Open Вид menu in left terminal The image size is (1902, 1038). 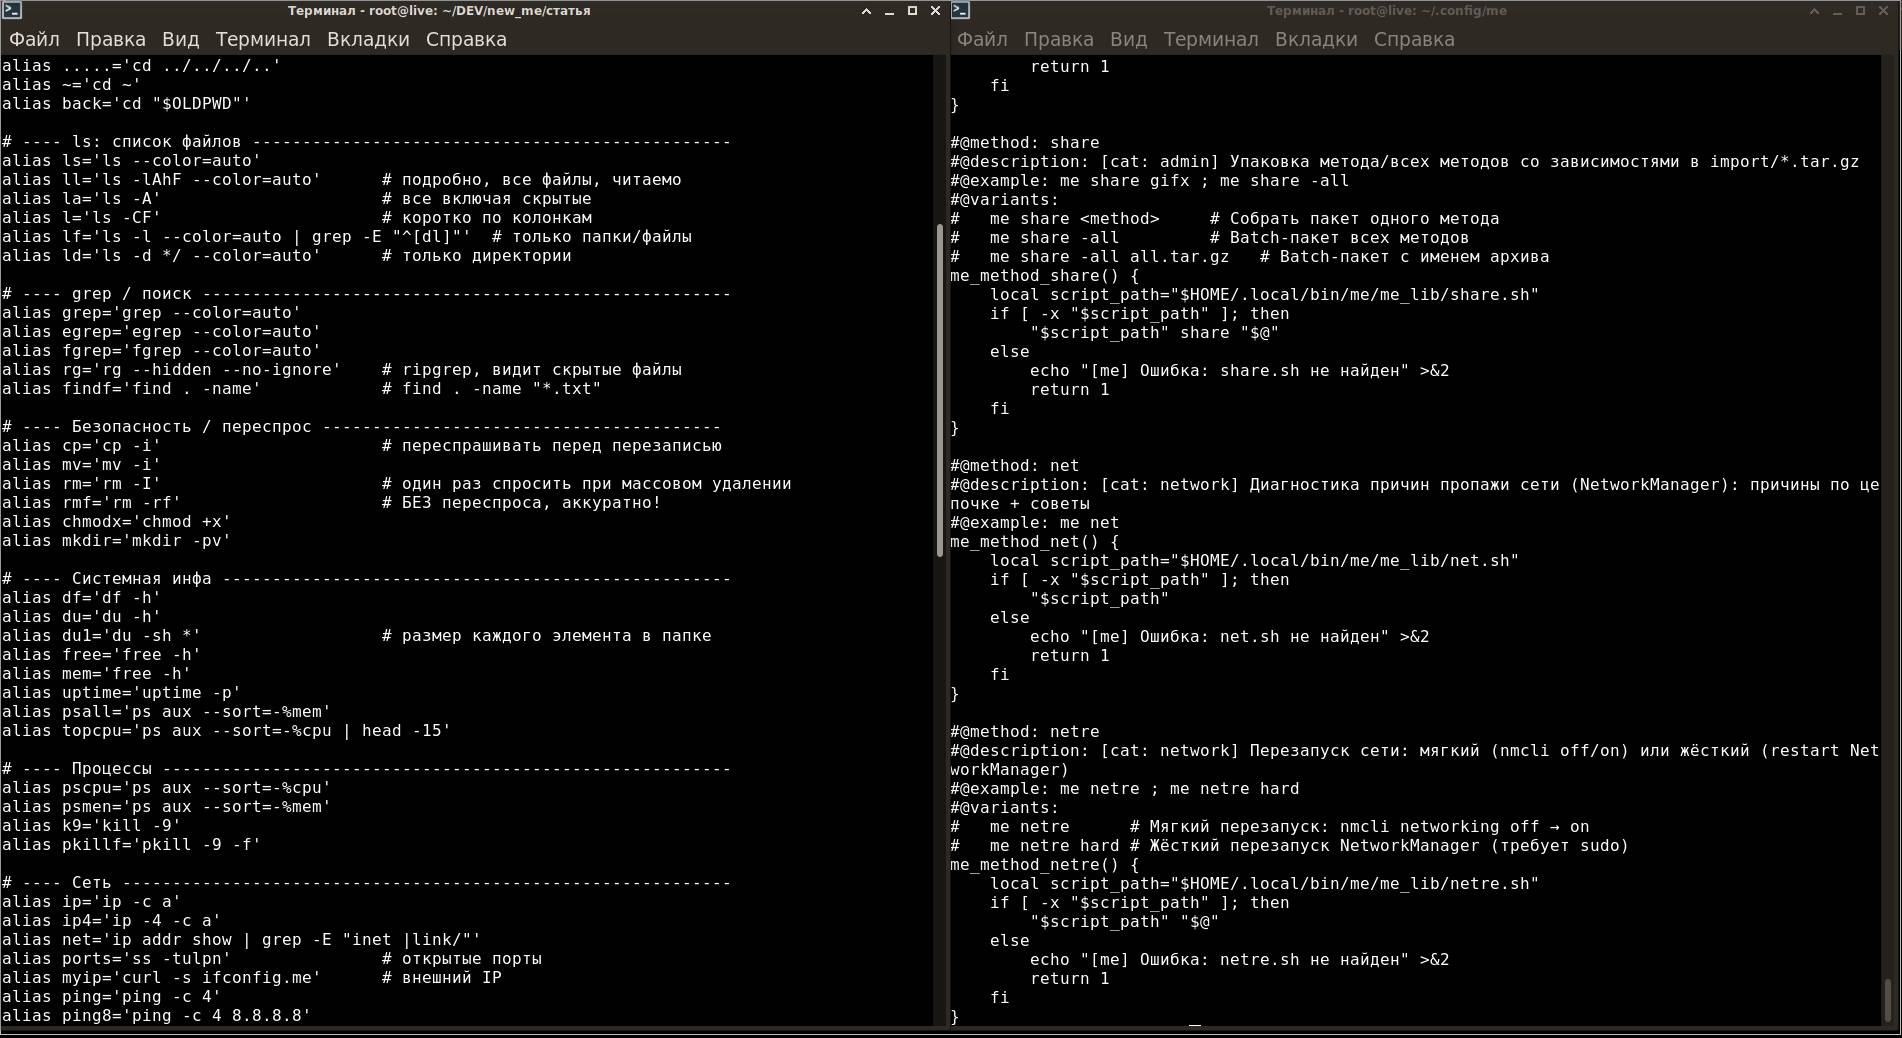click(180, 39)
